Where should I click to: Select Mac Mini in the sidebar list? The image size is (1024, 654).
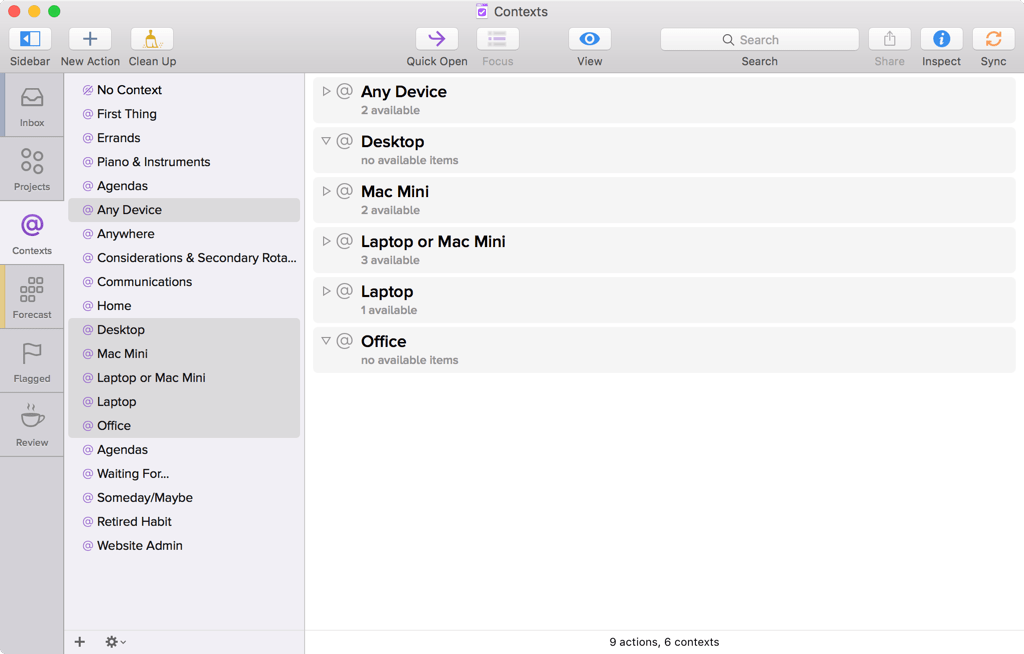184,354
